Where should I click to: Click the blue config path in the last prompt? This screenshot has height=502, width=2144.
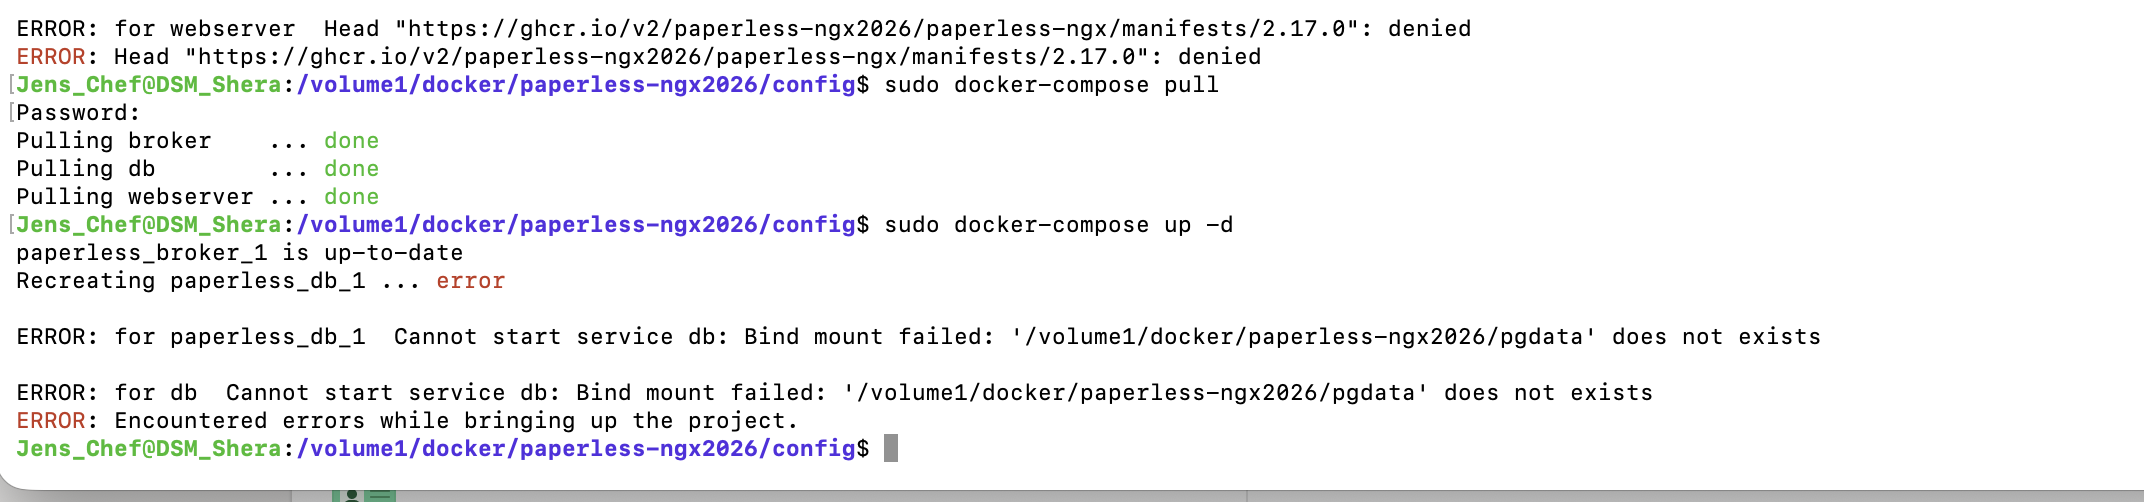point(576,448)
